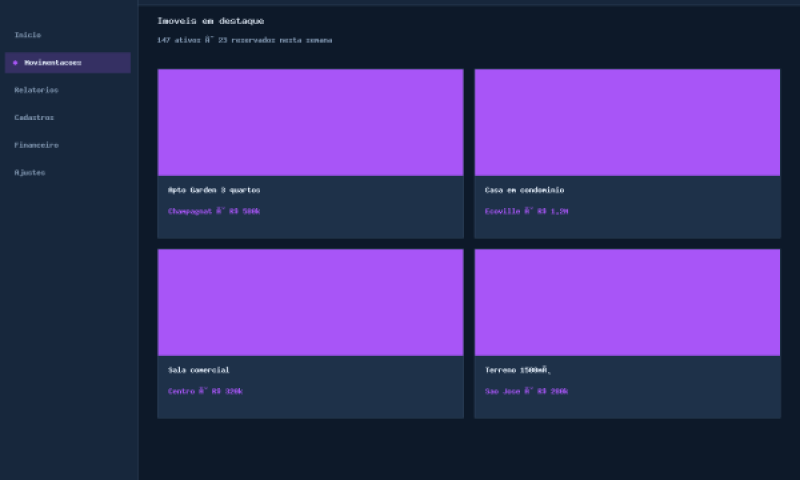Click the Sala comercial card image
800x480 pixels.
point(311,302)
